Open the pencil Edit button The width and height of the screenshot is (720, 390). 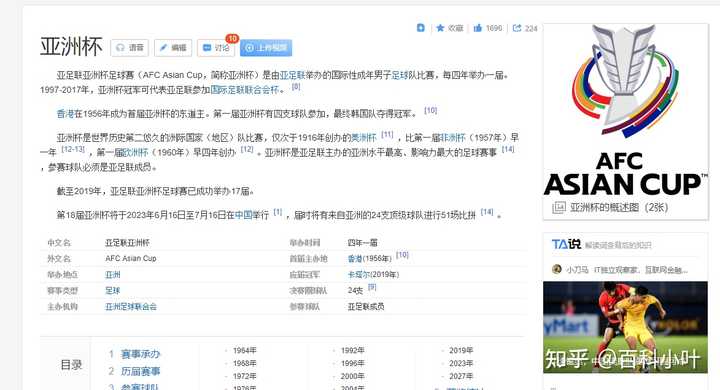pos(173,48)
